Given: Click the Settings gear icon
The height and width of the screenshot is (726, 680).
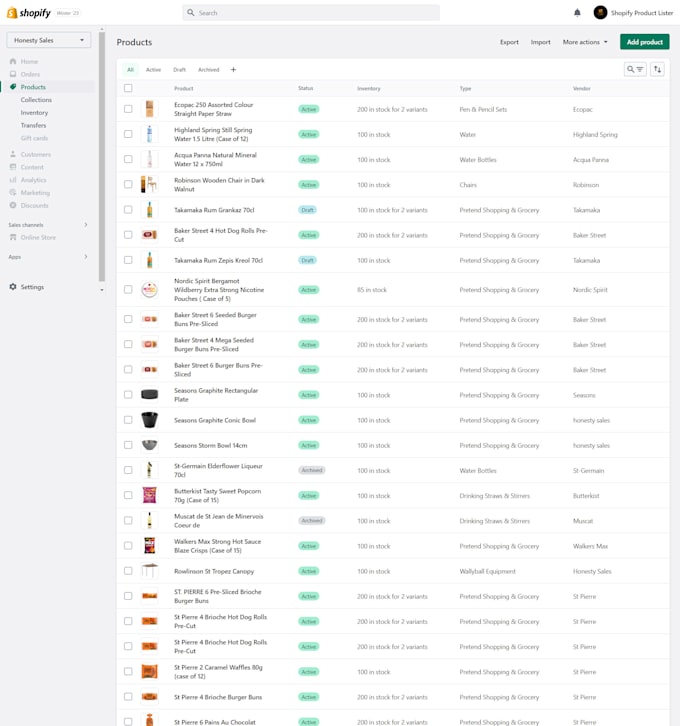Looking at the screenshot, I should [13, 287].
